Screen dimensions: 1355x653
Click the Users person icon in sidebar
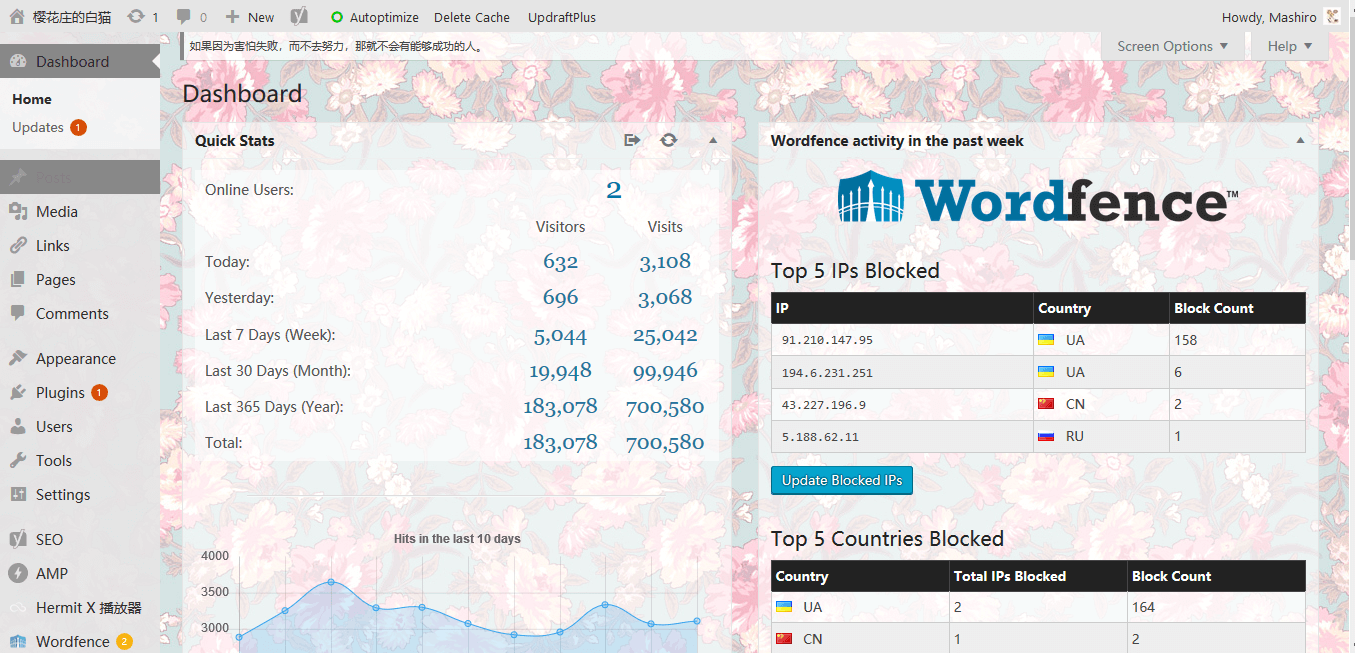[x=18, y=426]
